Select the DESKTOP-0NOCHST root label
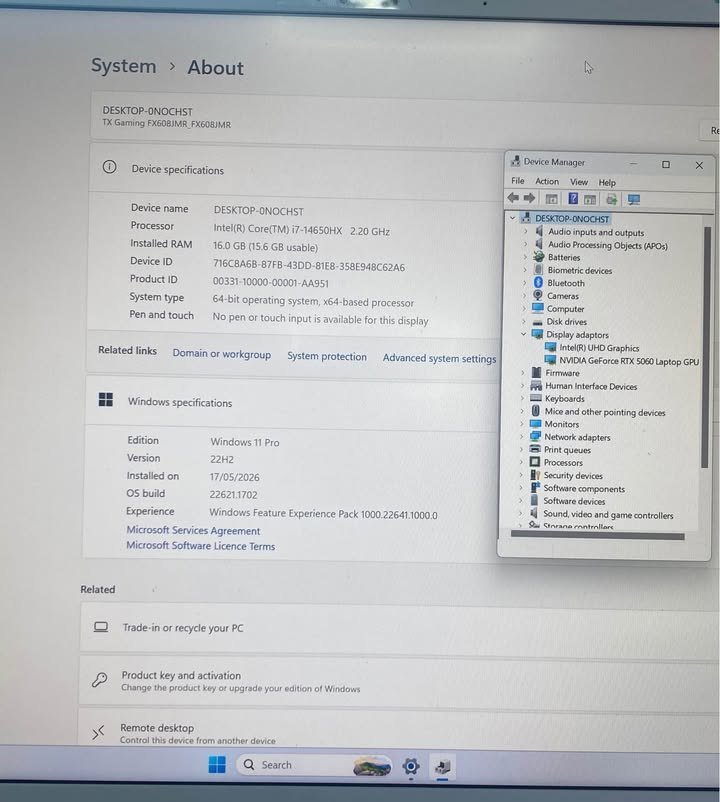This screenshot has height=802, width=720. pyautogui.click(x=572, y=219)
